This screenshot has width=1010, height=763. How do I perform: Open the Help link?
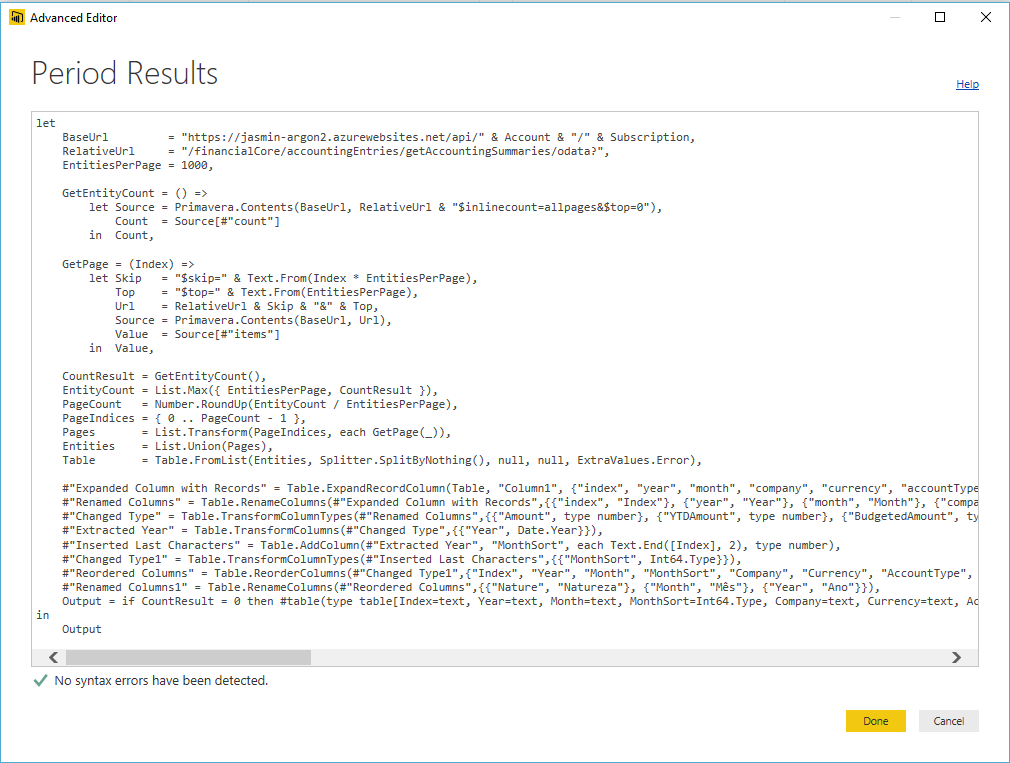click(x=967, y=84)
